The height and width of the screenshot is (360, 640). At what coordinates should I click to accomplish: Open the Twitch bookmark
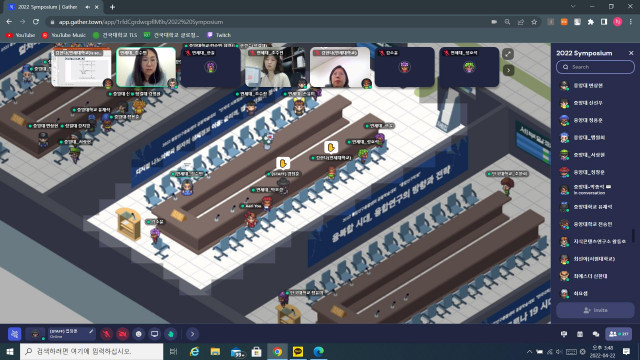click(x=219, y=35)
